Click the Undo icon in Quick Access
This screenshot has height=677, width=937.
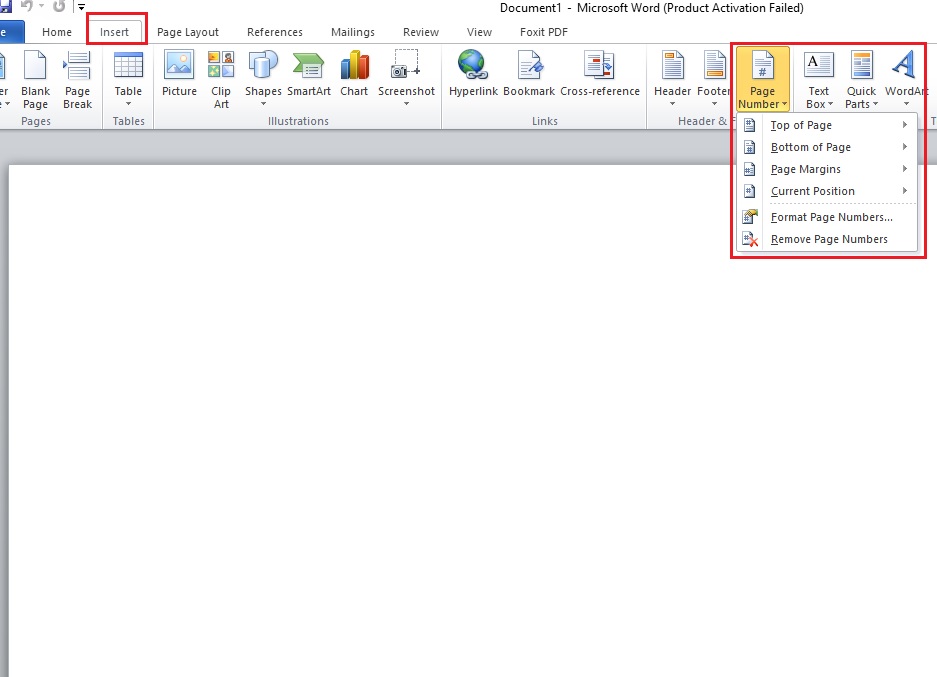pyautogui.click(x=27, y=7)
